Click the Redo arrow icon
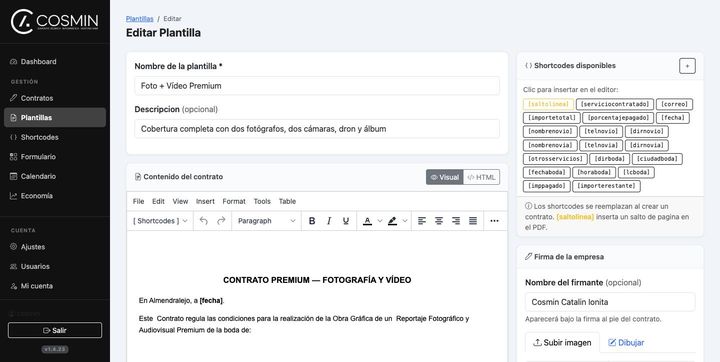720x362 pixels. (221, 221)
